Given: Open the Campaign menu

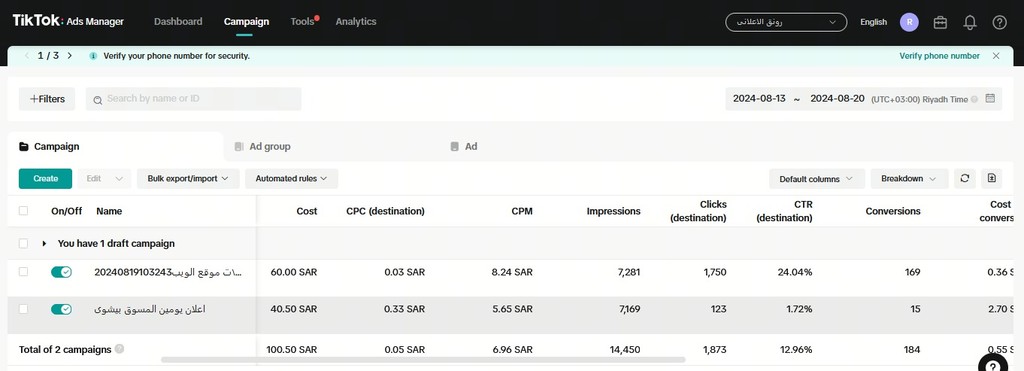Looking at the screenshot, I should [246, 22].
